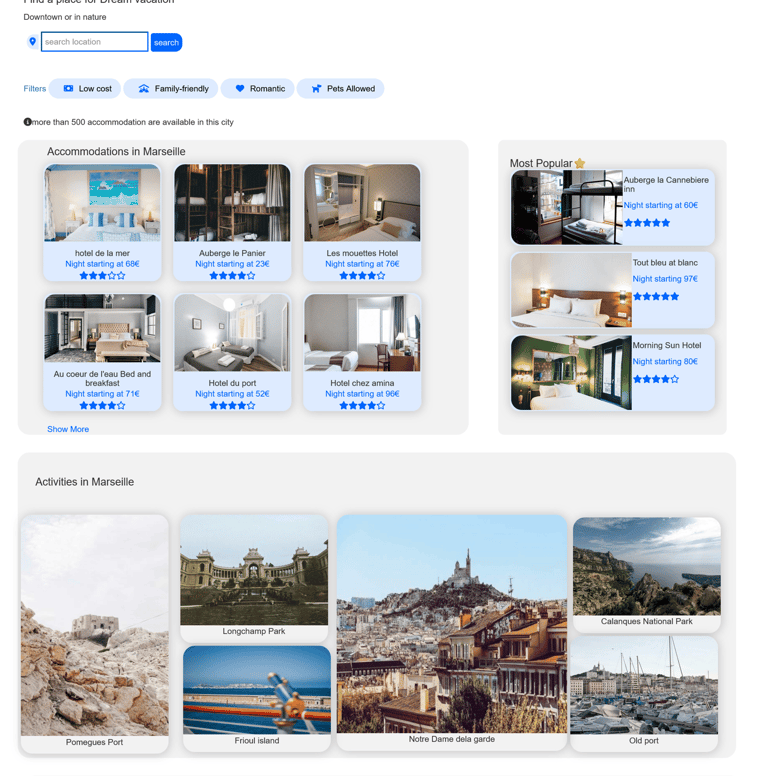The width and height of the screenshot is (768, 776).
Task: Click the blue search button
Action: pyautogui.click(x=166, y=43)
